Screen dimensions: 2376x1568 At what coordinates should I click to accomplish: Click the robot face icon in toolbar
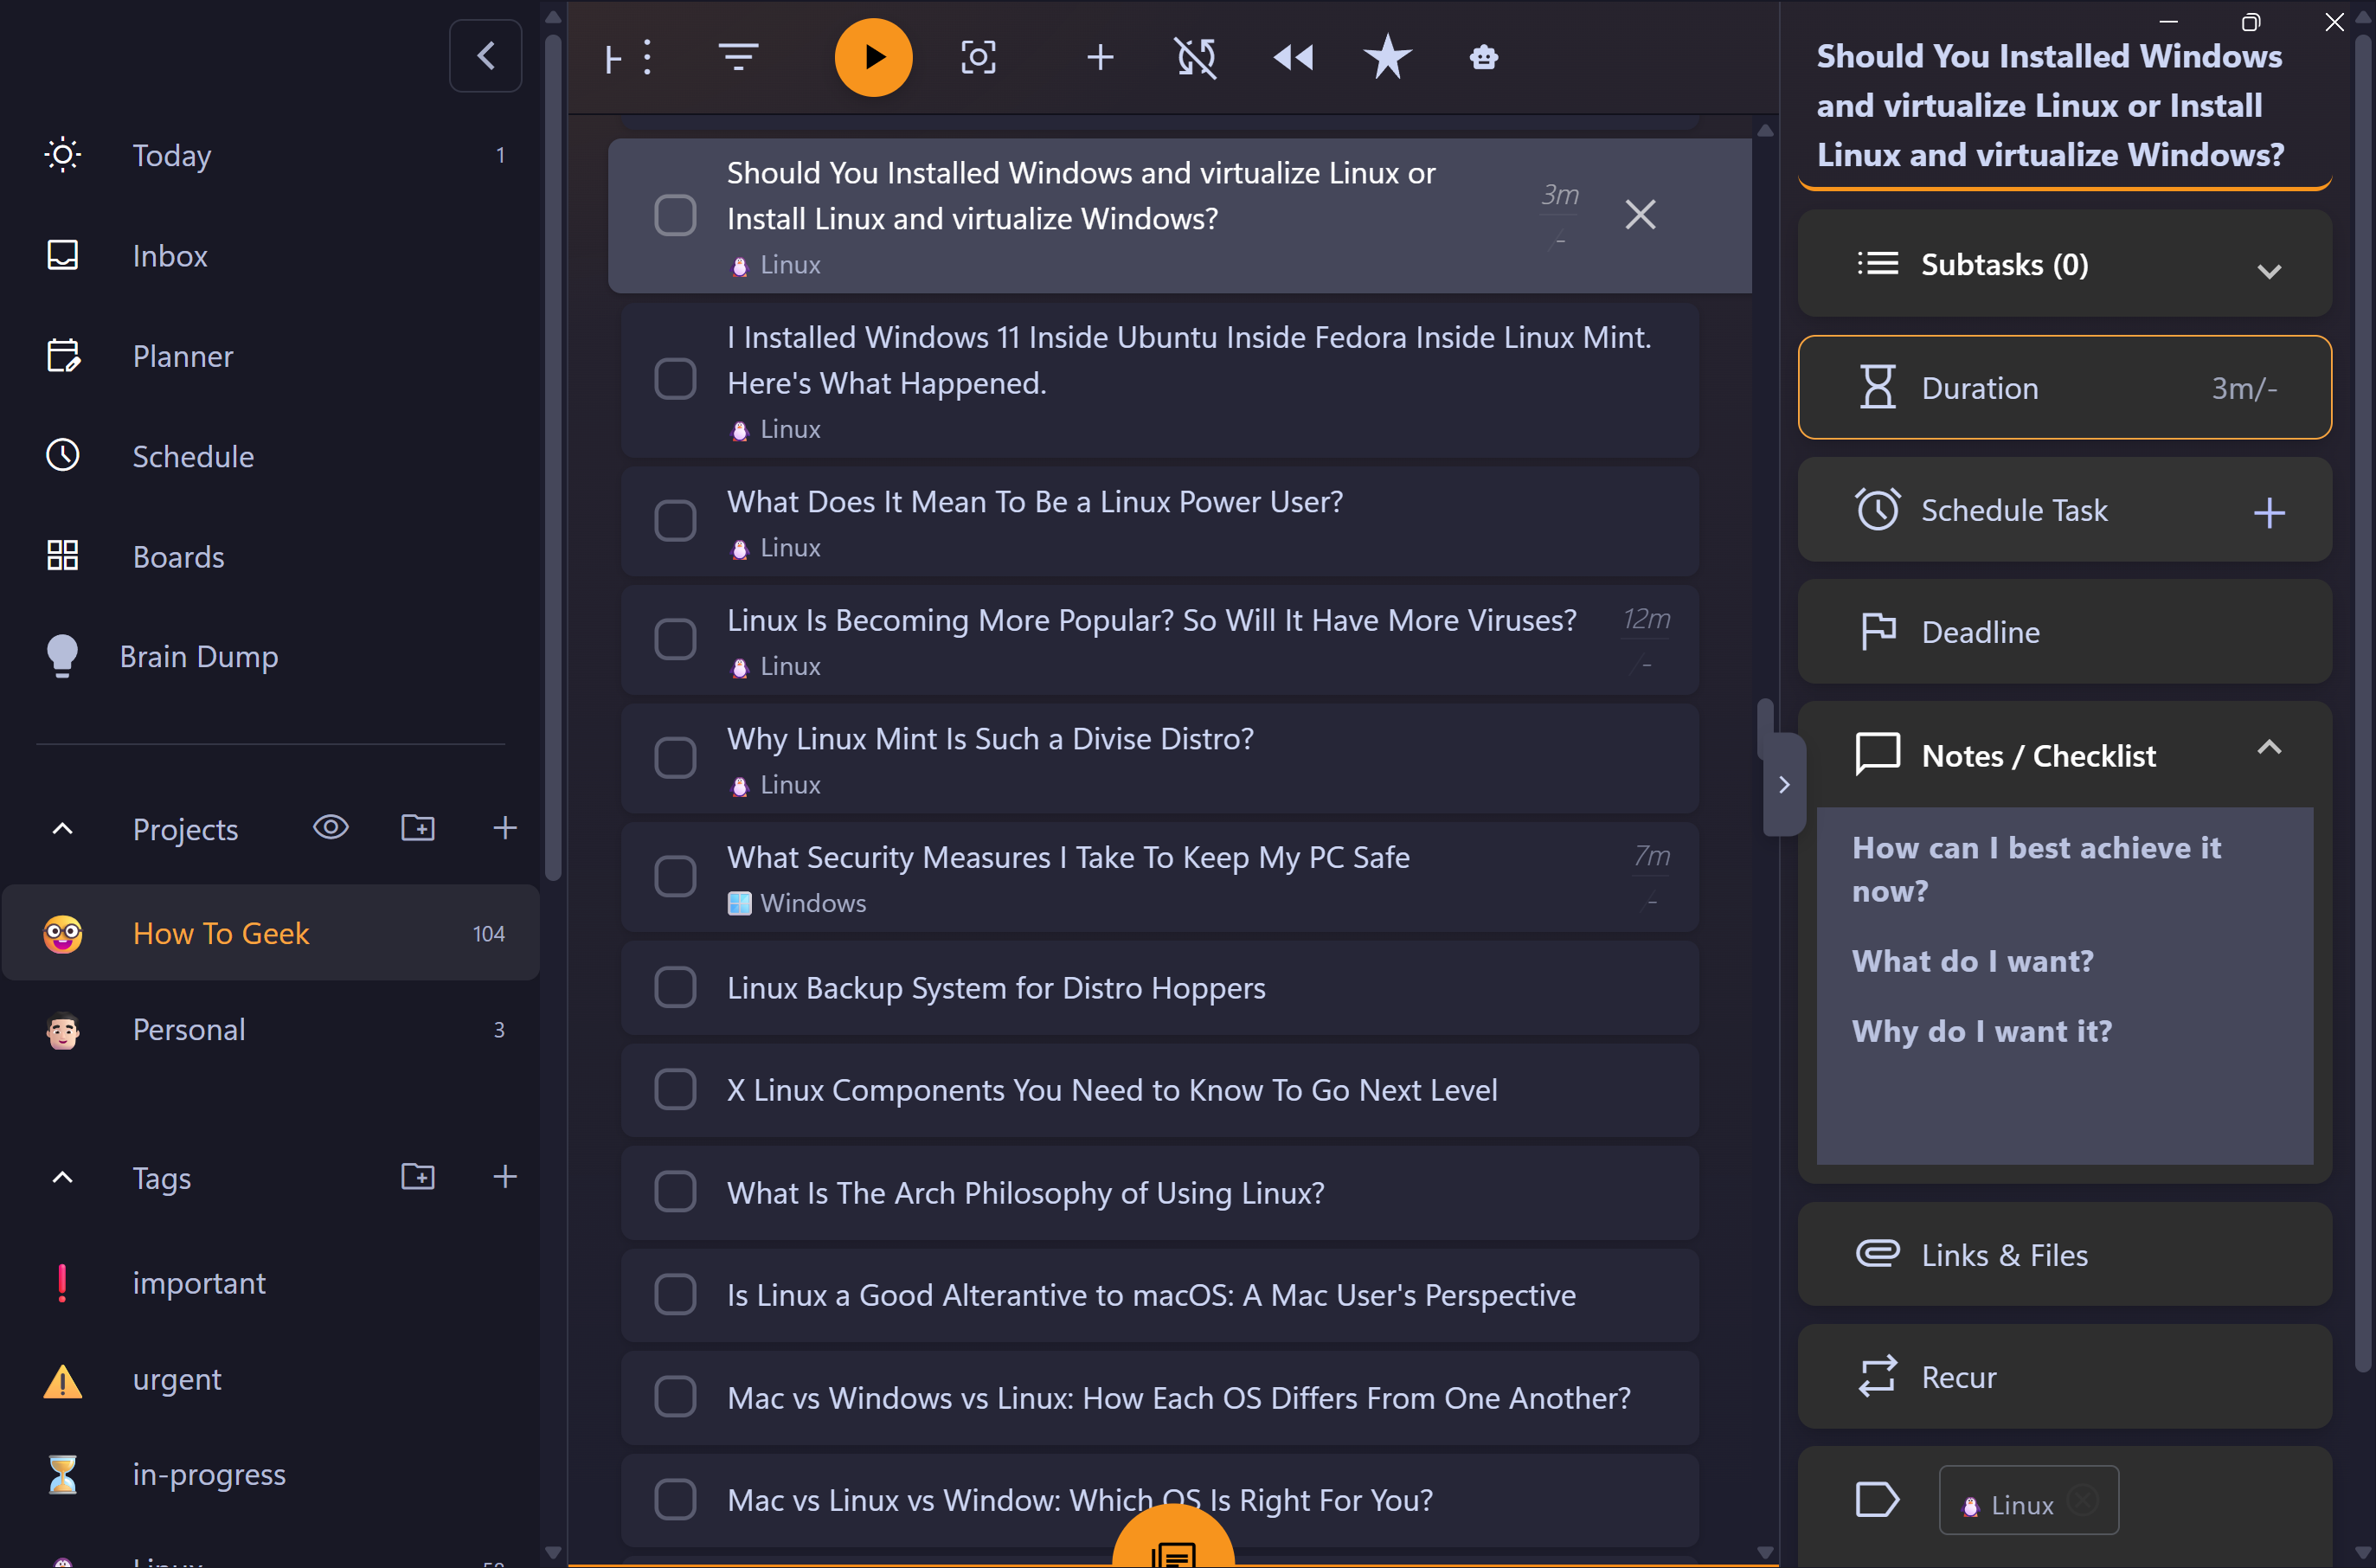point(1483,57)
